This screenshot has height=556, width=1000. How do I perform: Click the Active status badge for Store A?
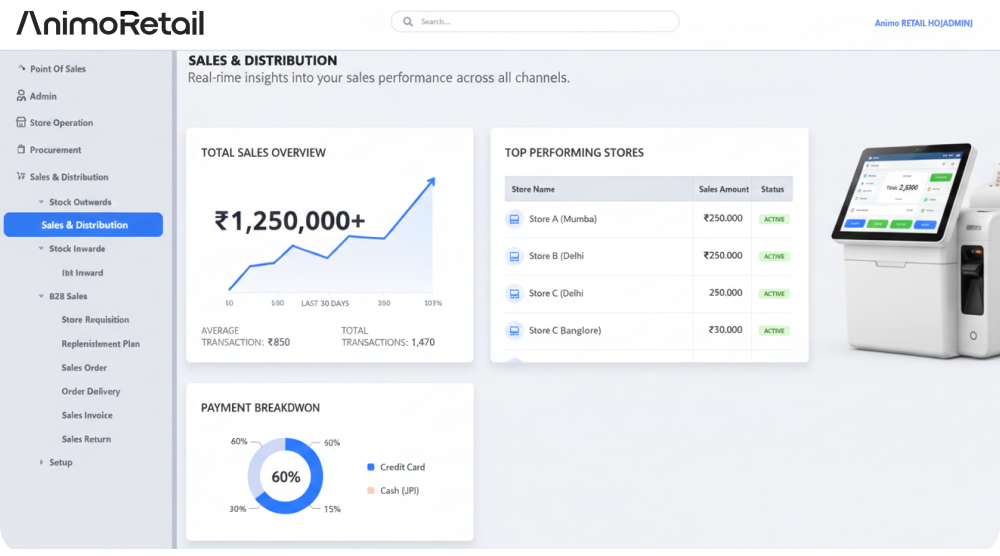774,219
